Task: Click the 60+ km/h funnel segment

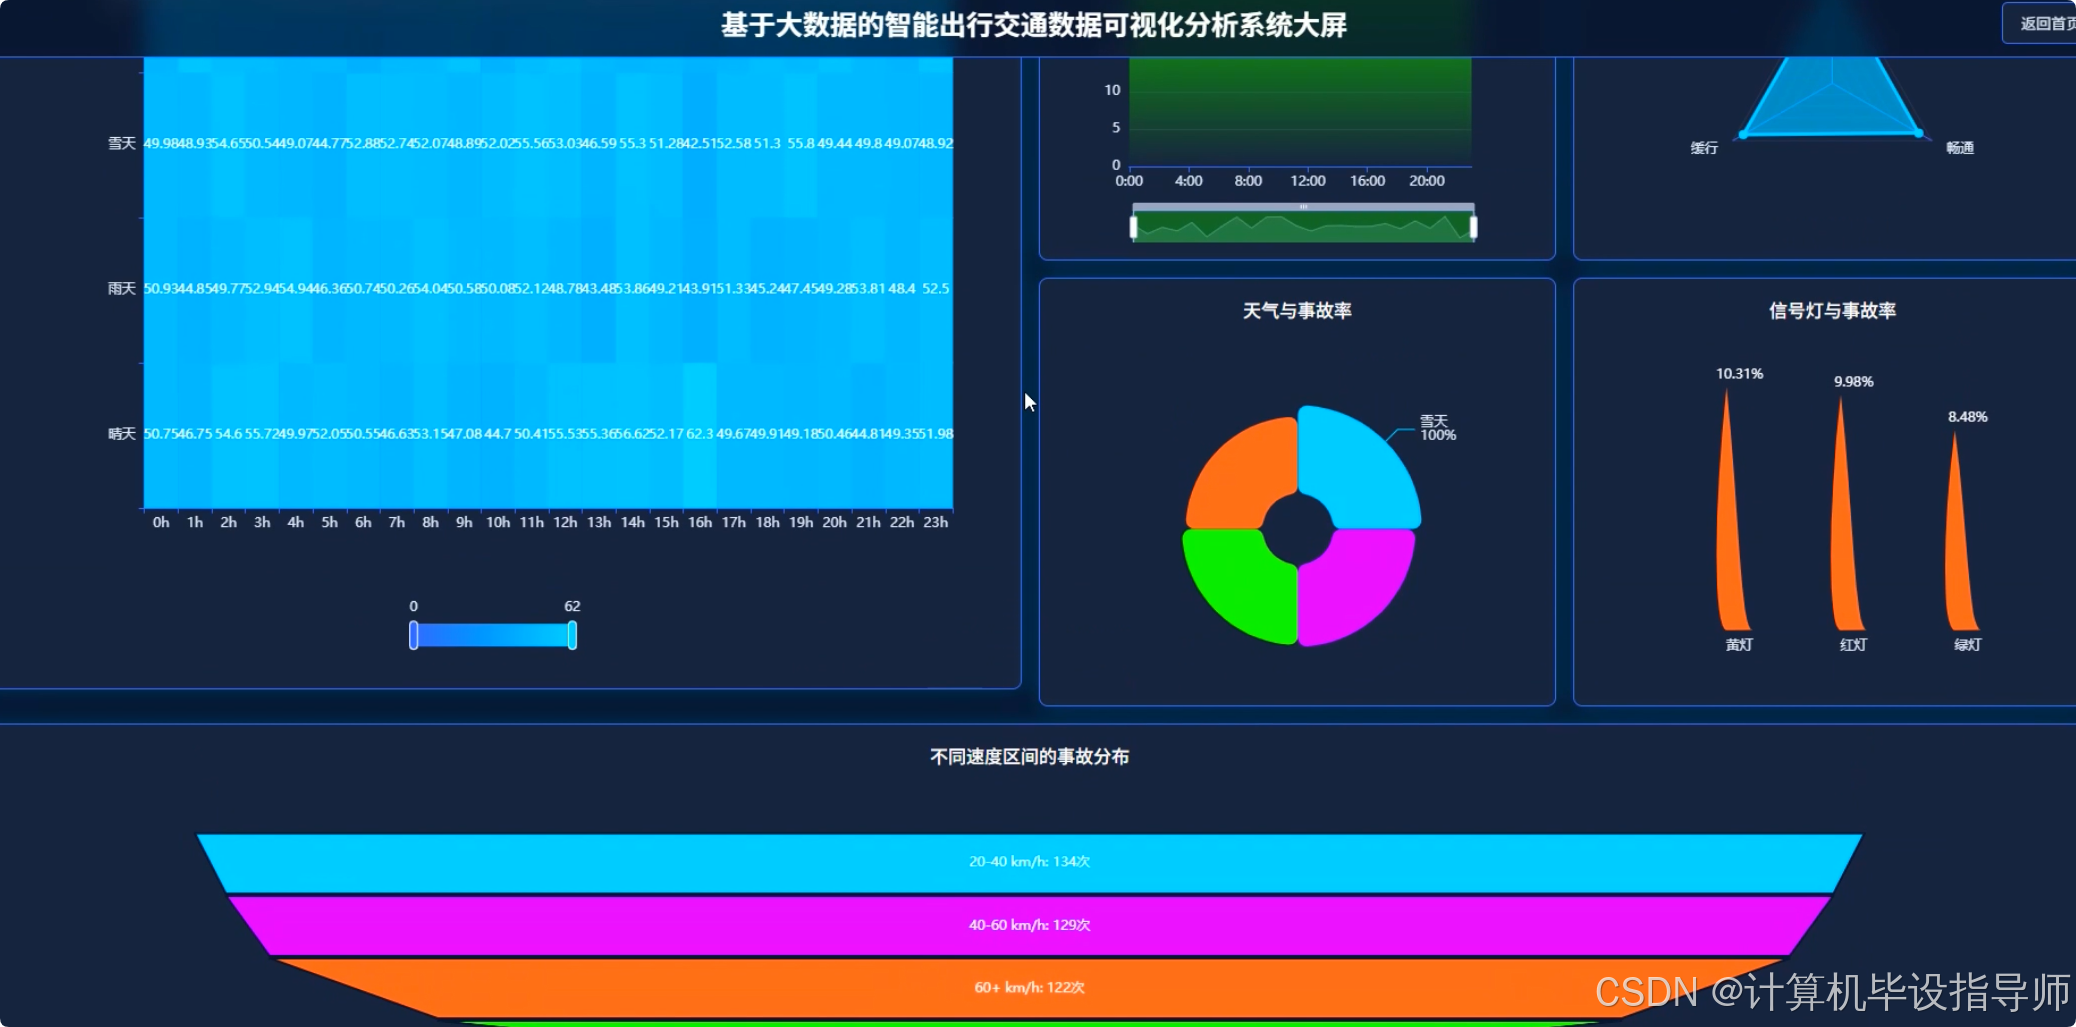Action: click(1028, 987)
